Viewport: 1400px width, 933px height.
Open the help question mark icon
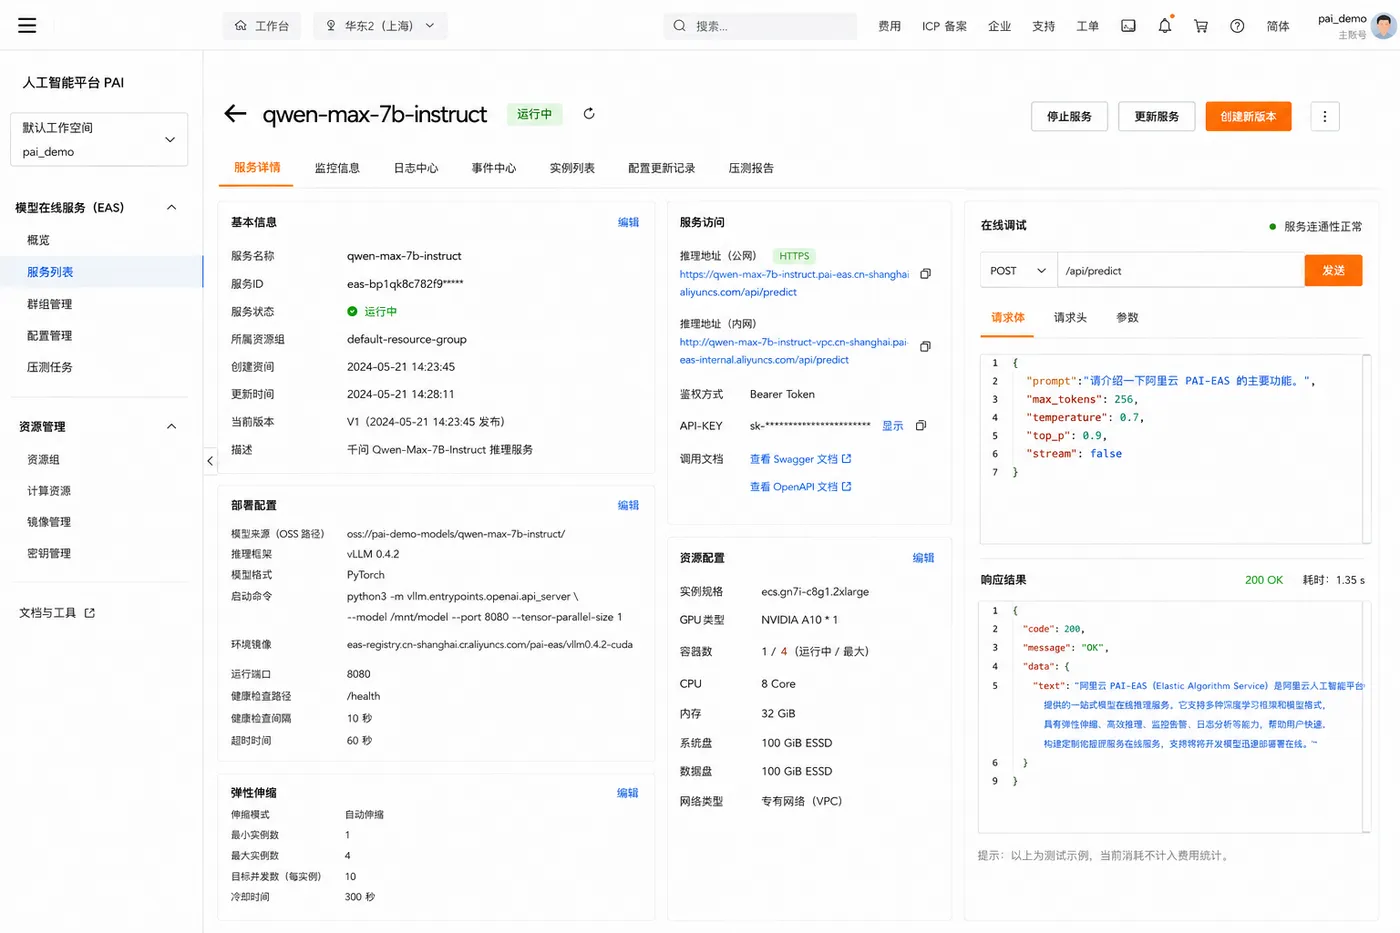click(x=1237, y=26)
